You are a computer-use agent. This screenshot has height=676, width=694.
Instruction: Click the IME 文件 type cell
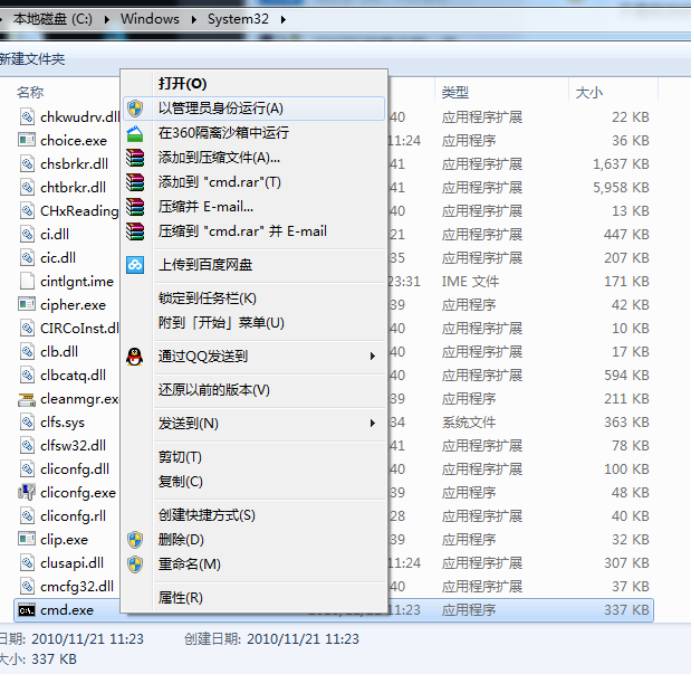coord(470,282)
